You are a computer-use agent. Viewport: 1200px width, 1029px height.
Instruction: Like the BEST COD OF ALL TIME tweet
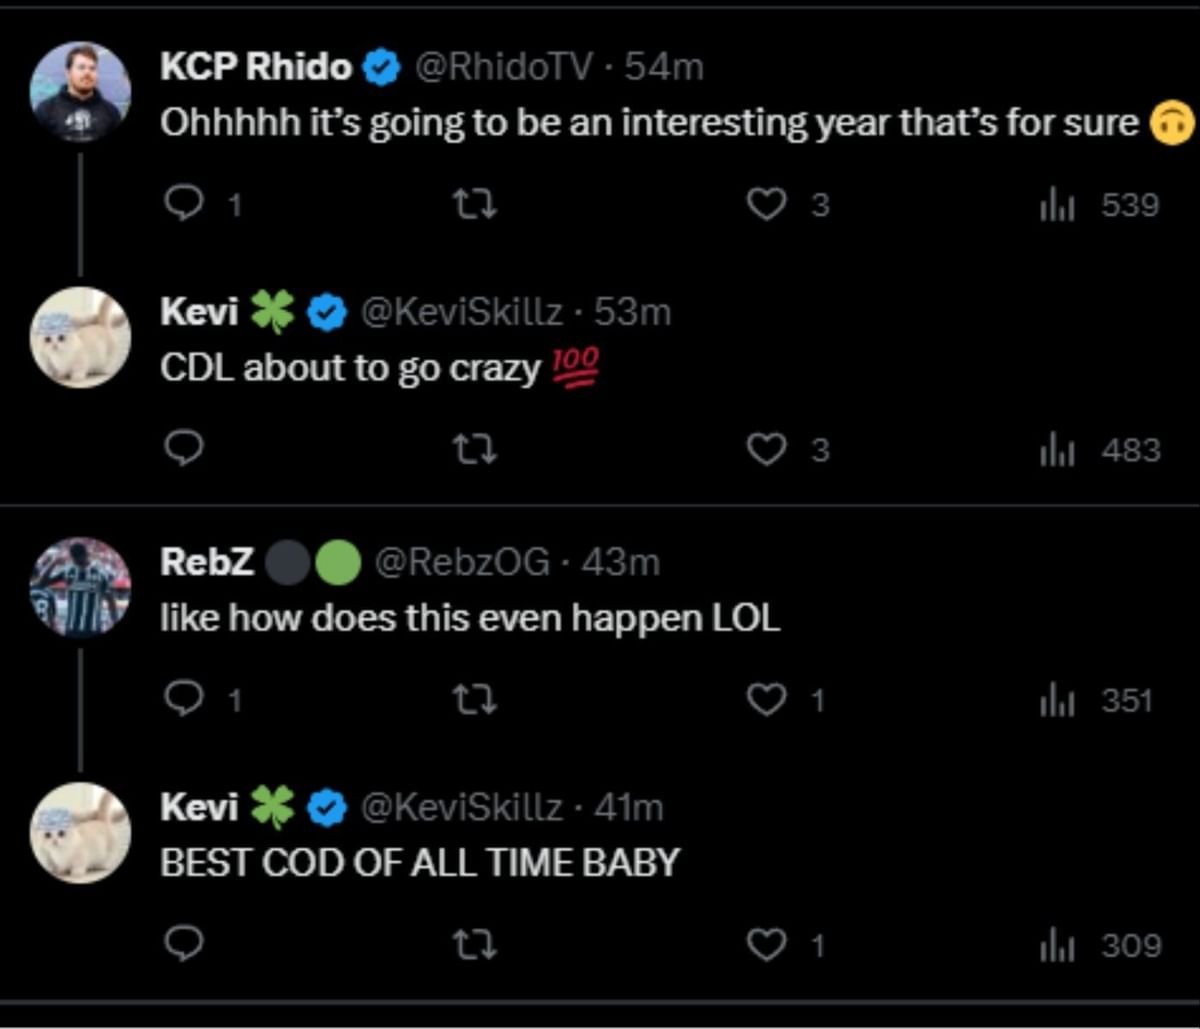coord(767,945)
